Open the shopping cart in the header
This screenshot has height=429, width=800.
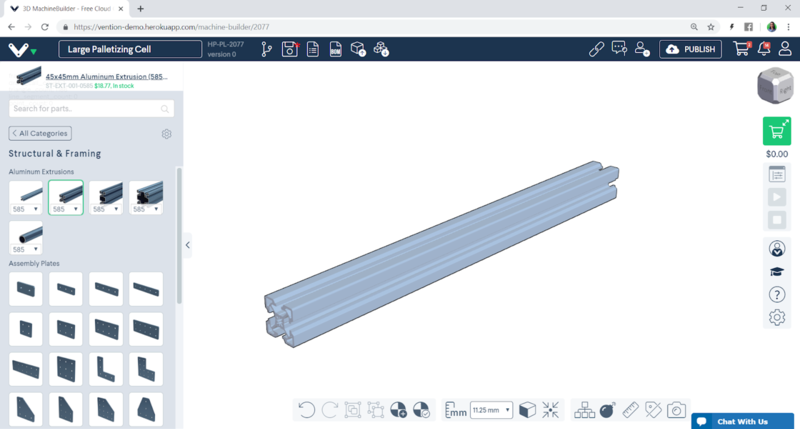point(741,49)
